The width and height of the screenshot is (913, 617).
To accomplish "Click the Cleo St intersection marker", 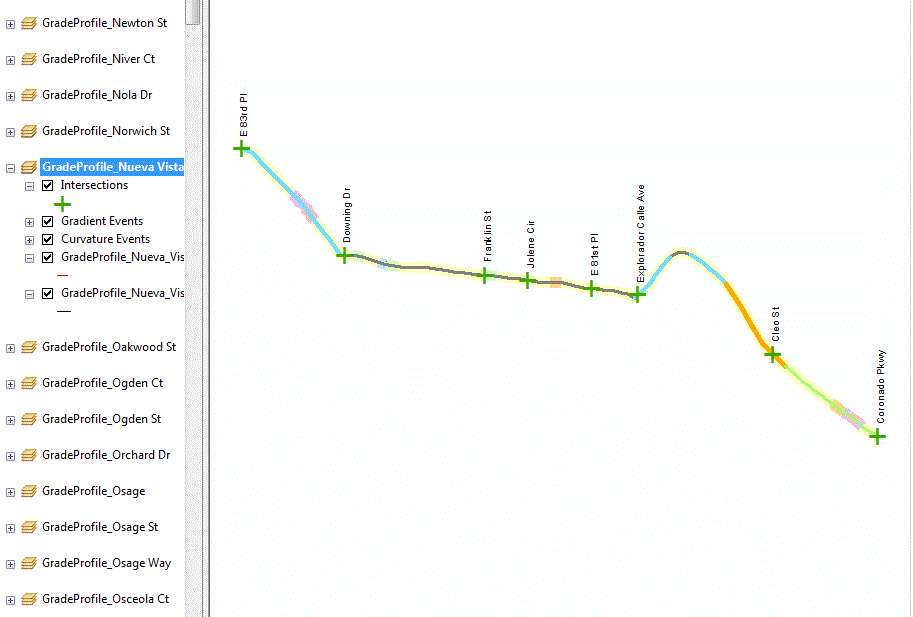I will pos(772,354).
